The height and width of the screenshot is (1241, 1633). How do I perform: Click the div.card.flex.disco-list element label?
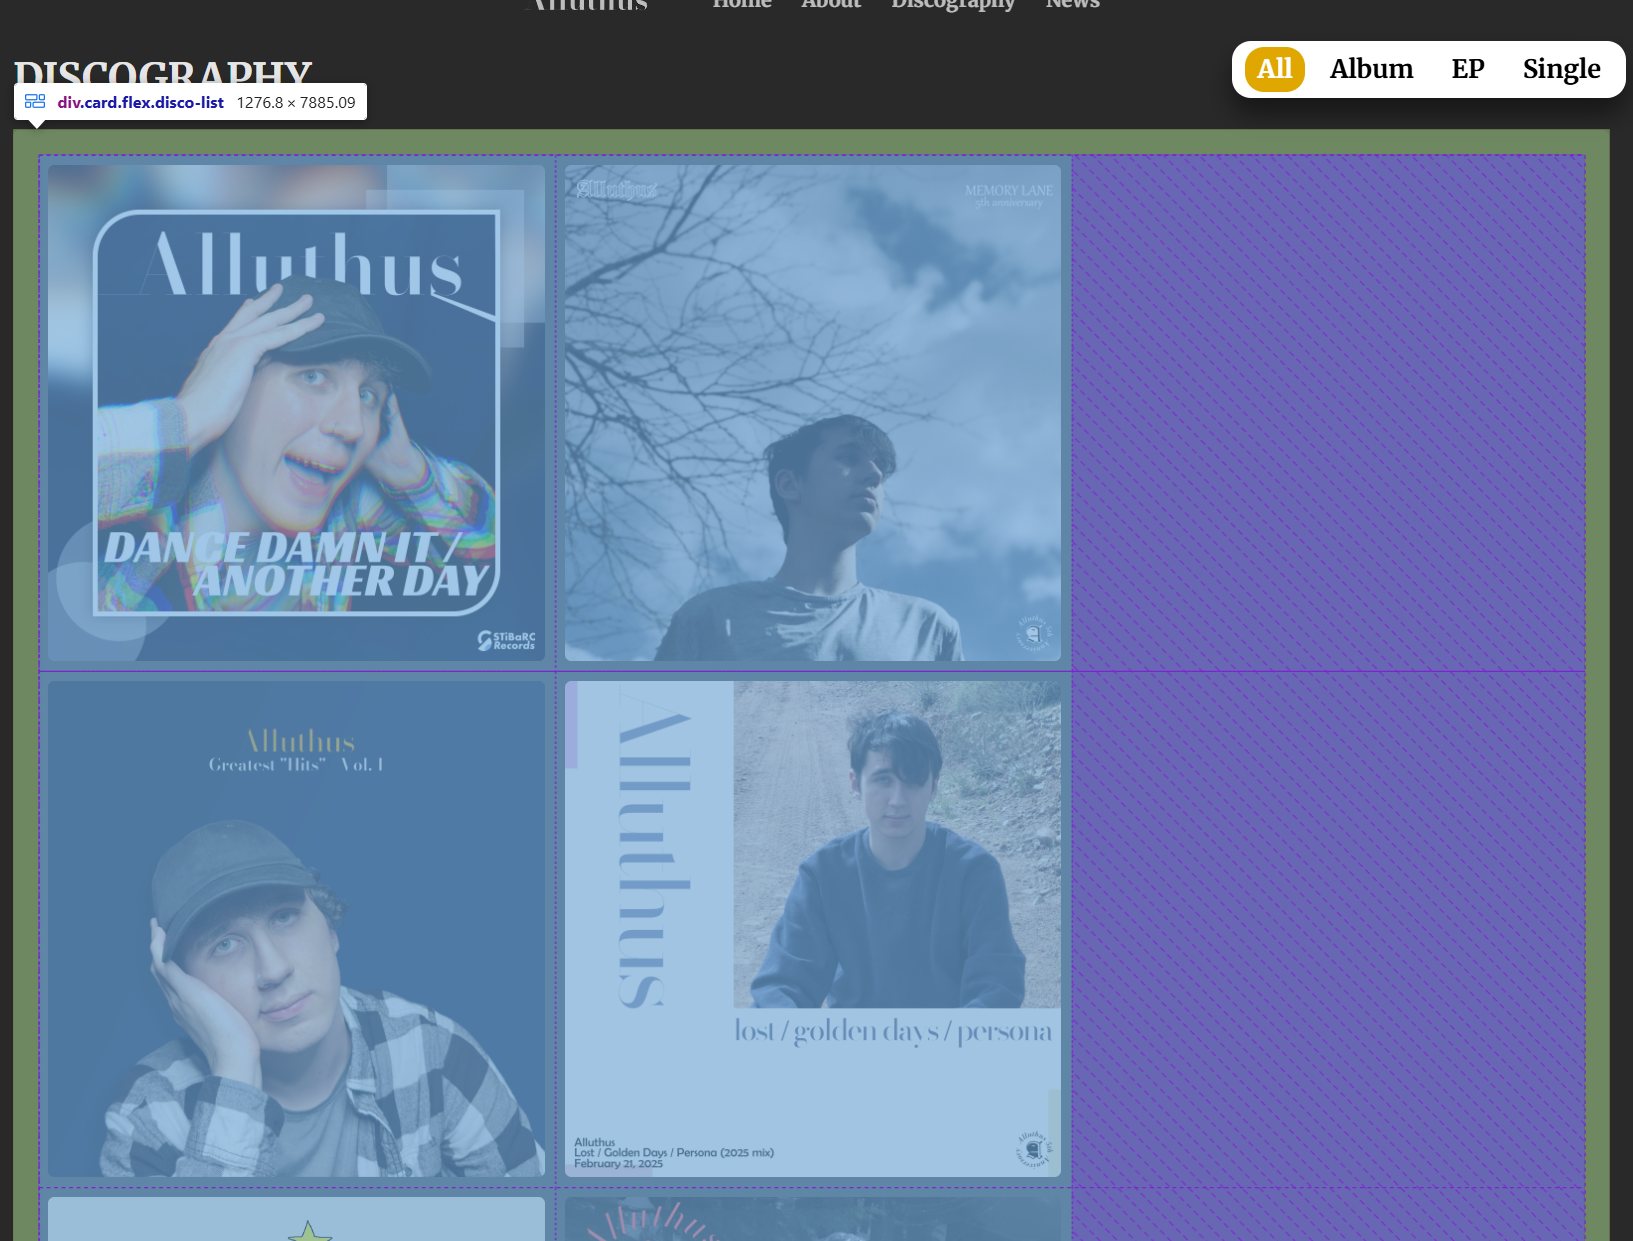tap(140, 102)
